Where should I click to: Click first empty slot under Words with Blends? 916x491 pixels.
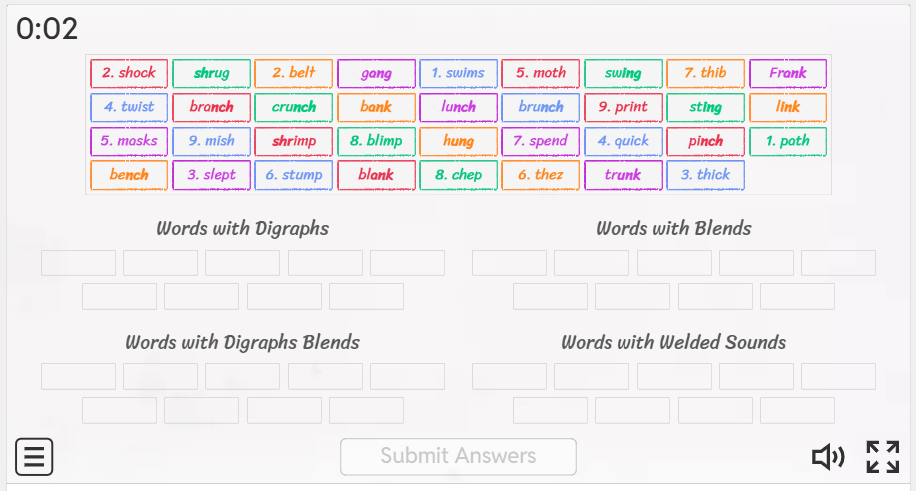click(x=509, y=263)
